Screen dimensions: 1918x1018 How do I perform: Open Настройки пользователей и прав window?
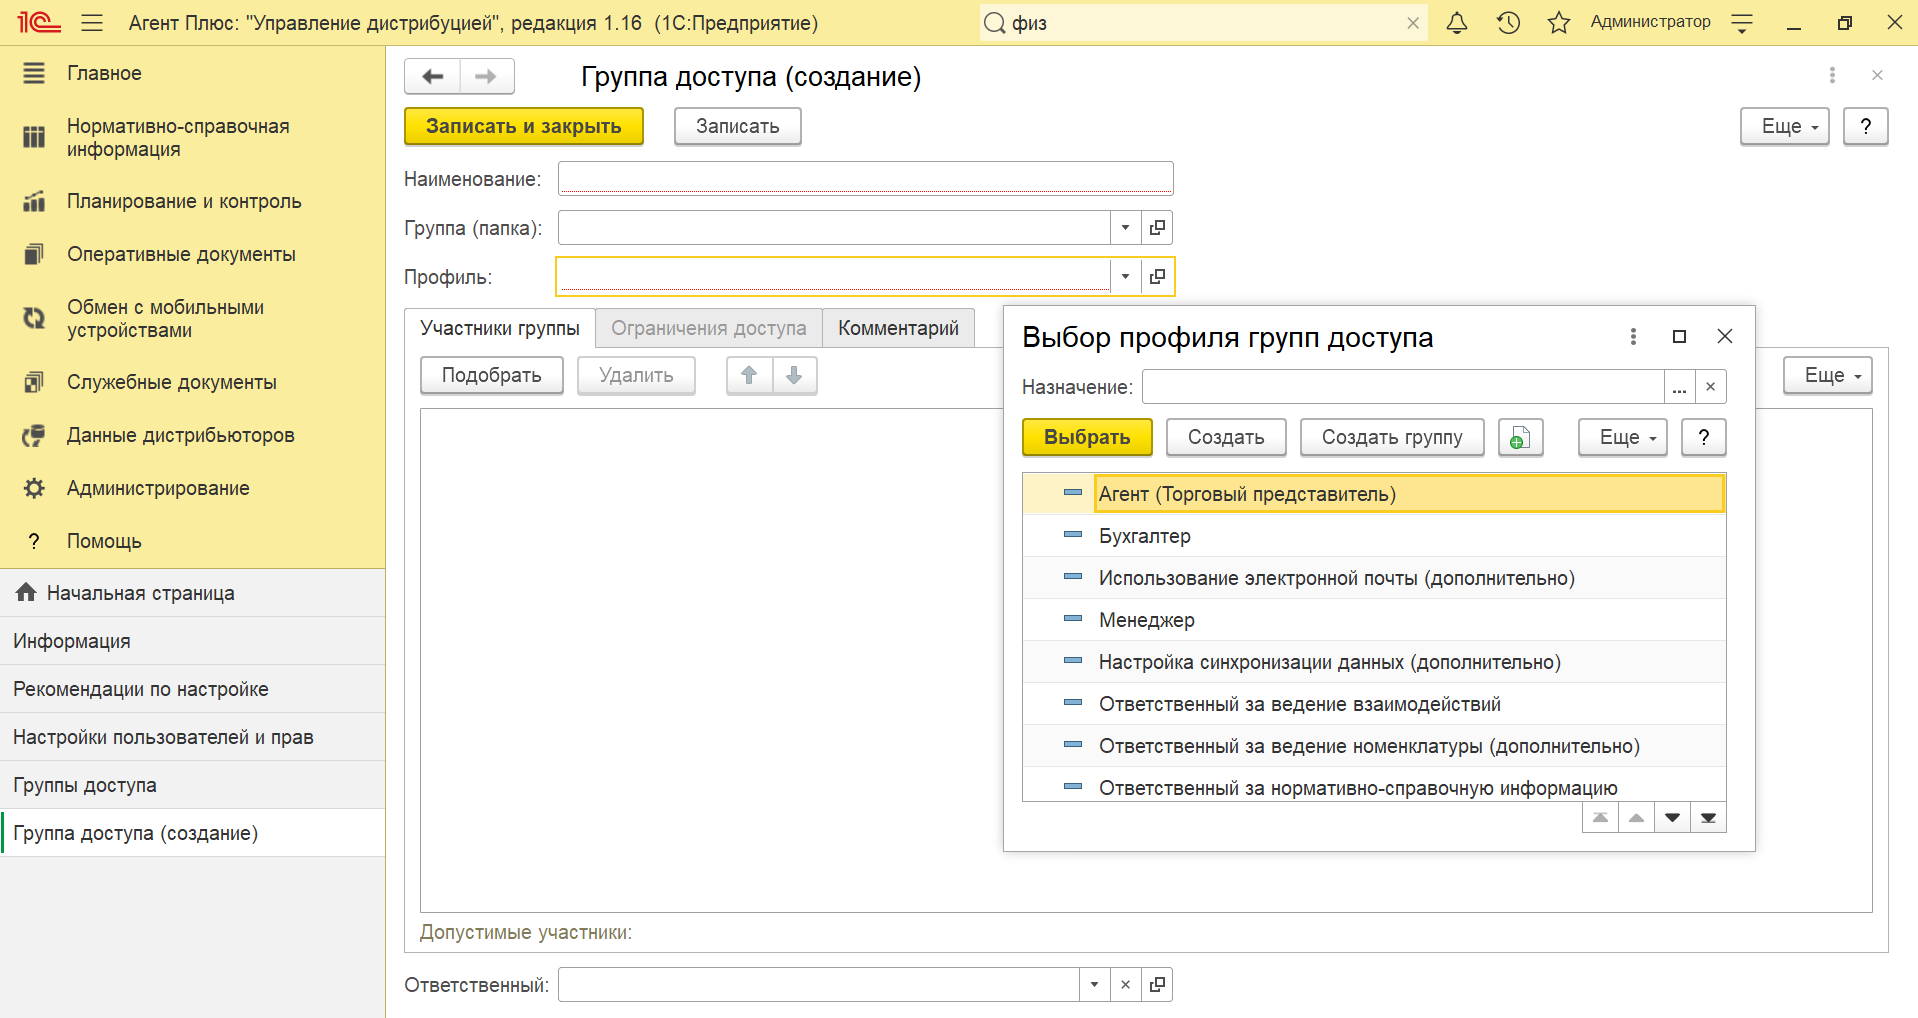[192, 737]
